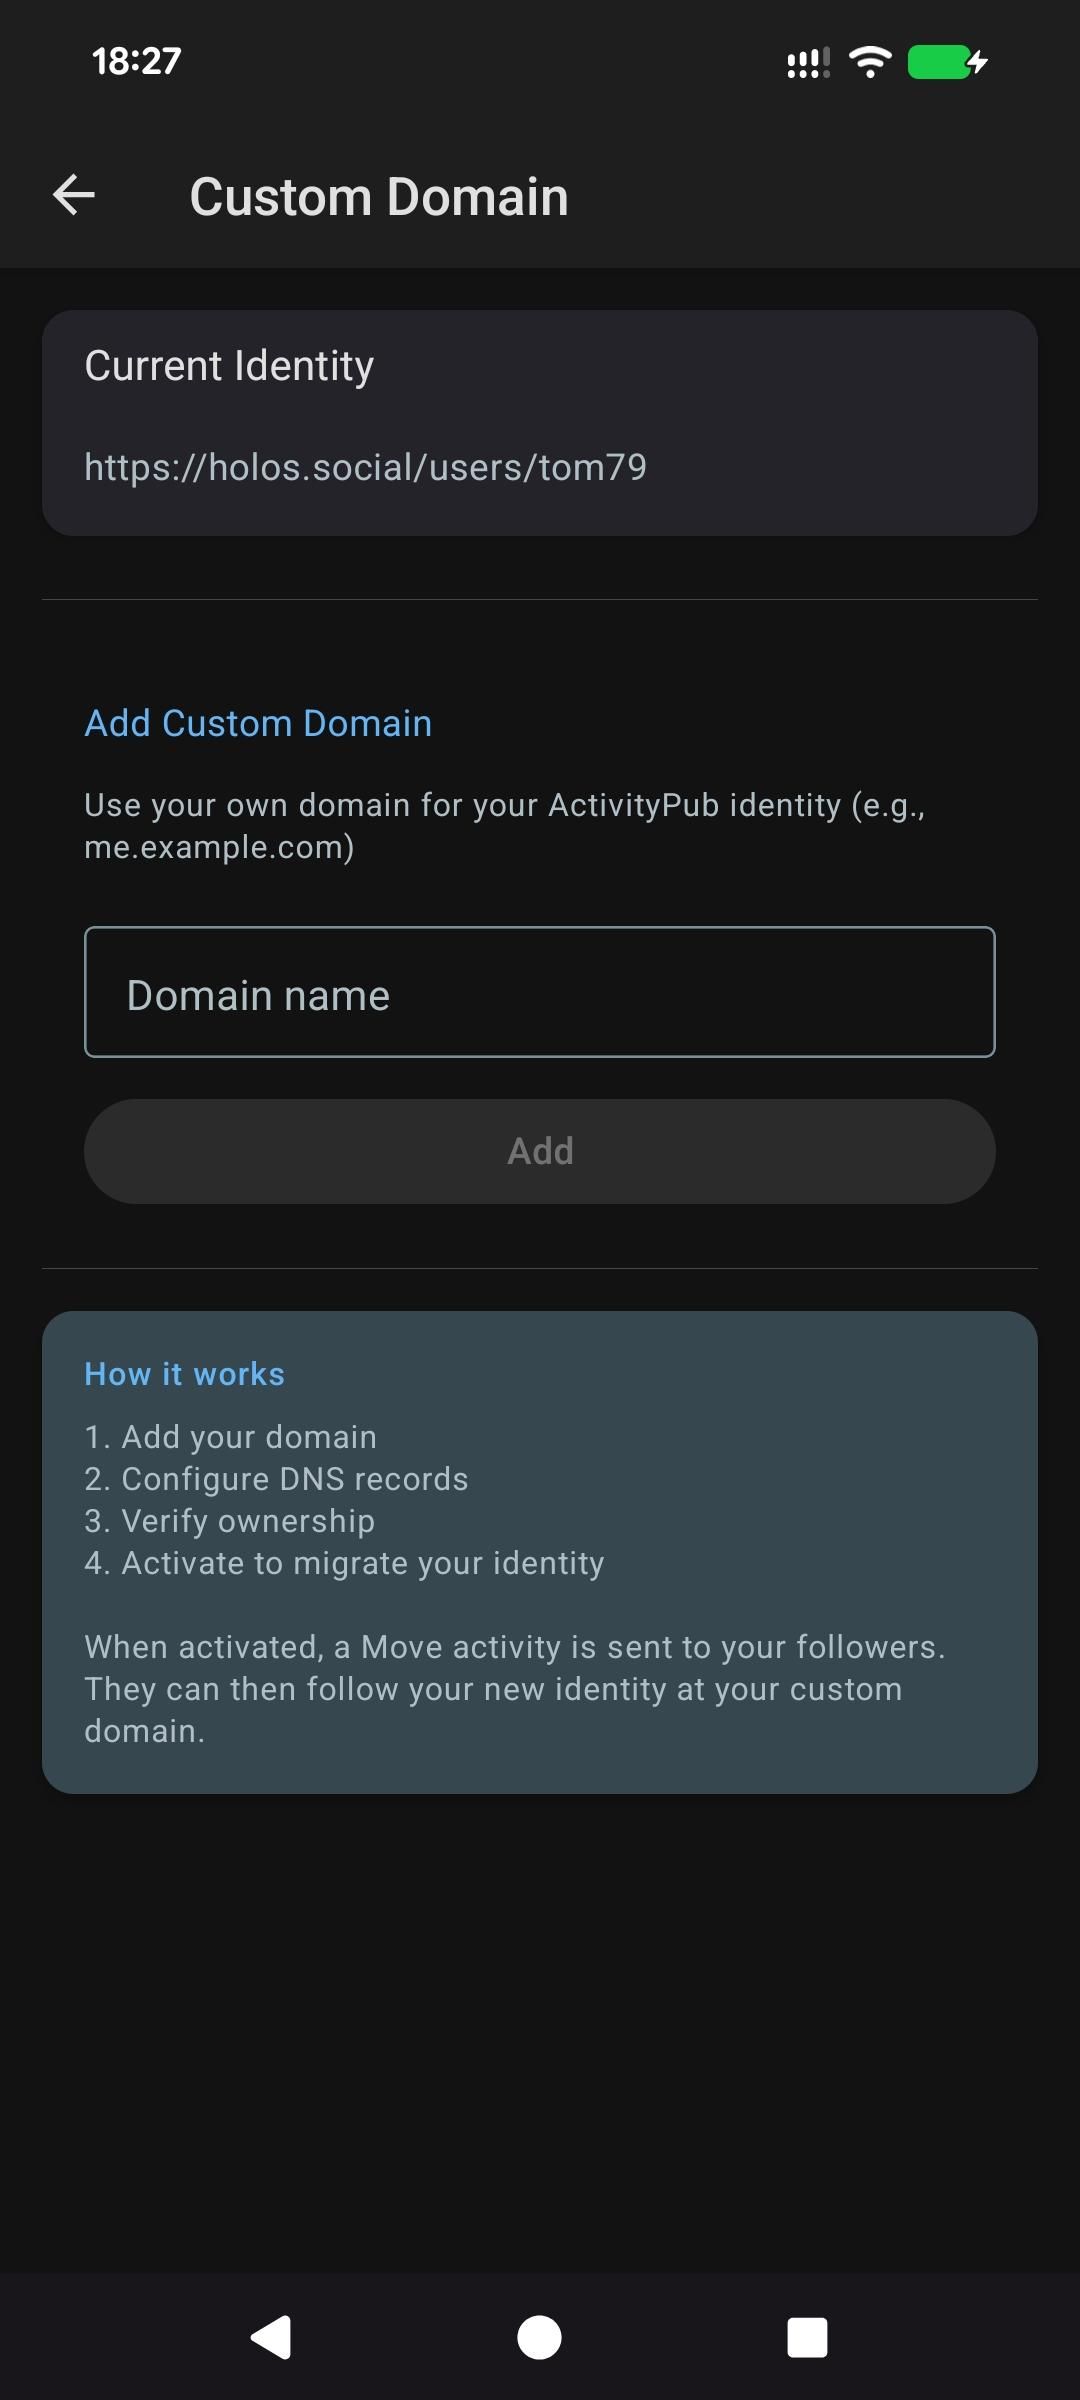
Task: Select the Custom Domain title
Action: click(380, 195)
